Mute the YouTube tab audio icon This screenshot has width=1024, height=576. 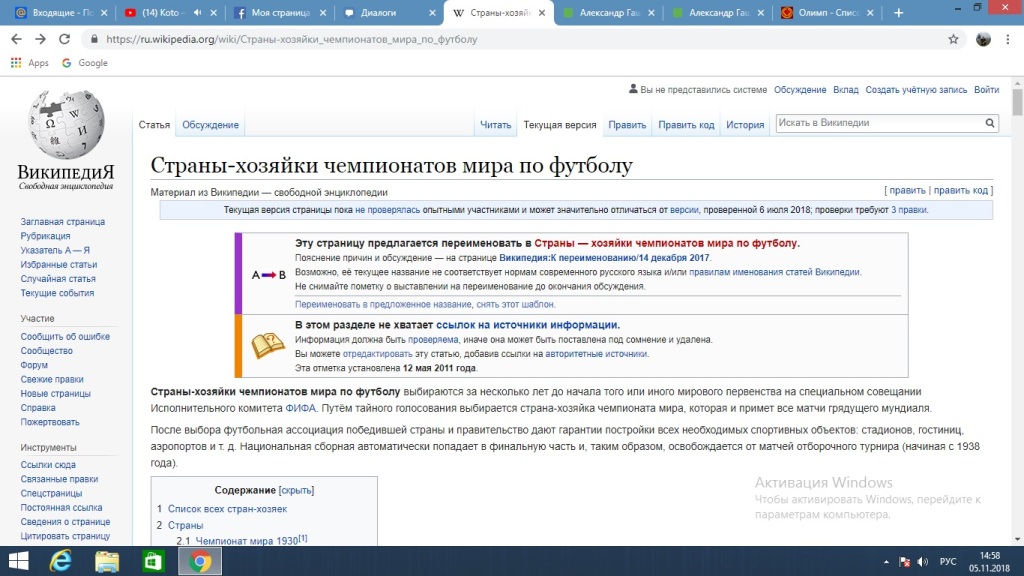[197, 12]
